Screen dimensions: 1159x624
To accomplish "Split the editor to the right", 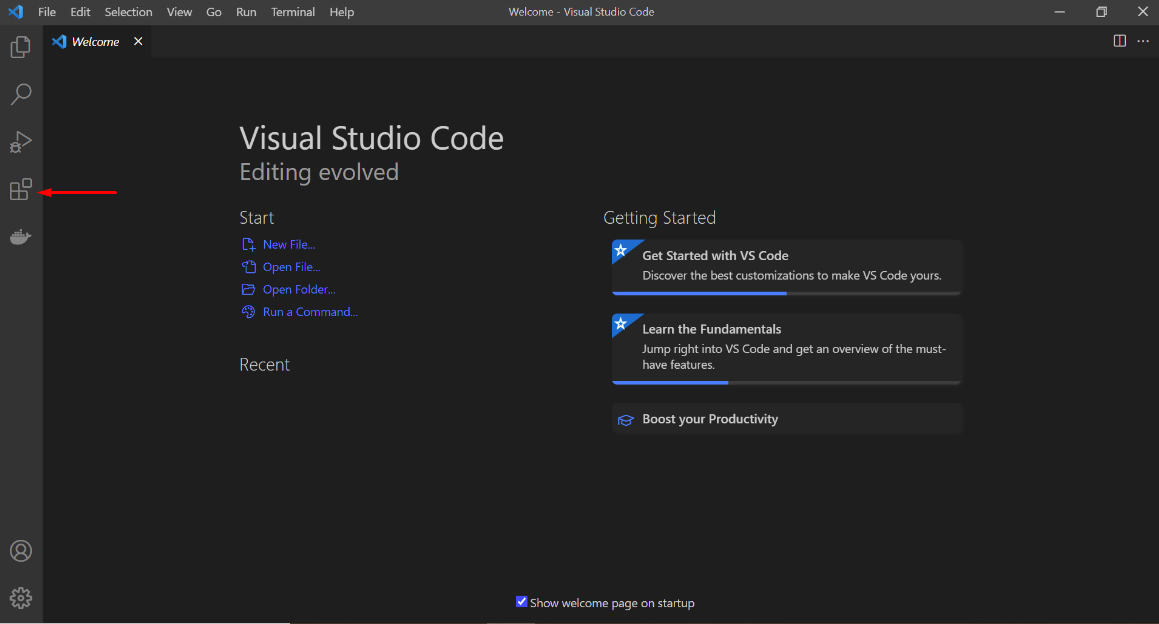I will tap(1120, 41).
